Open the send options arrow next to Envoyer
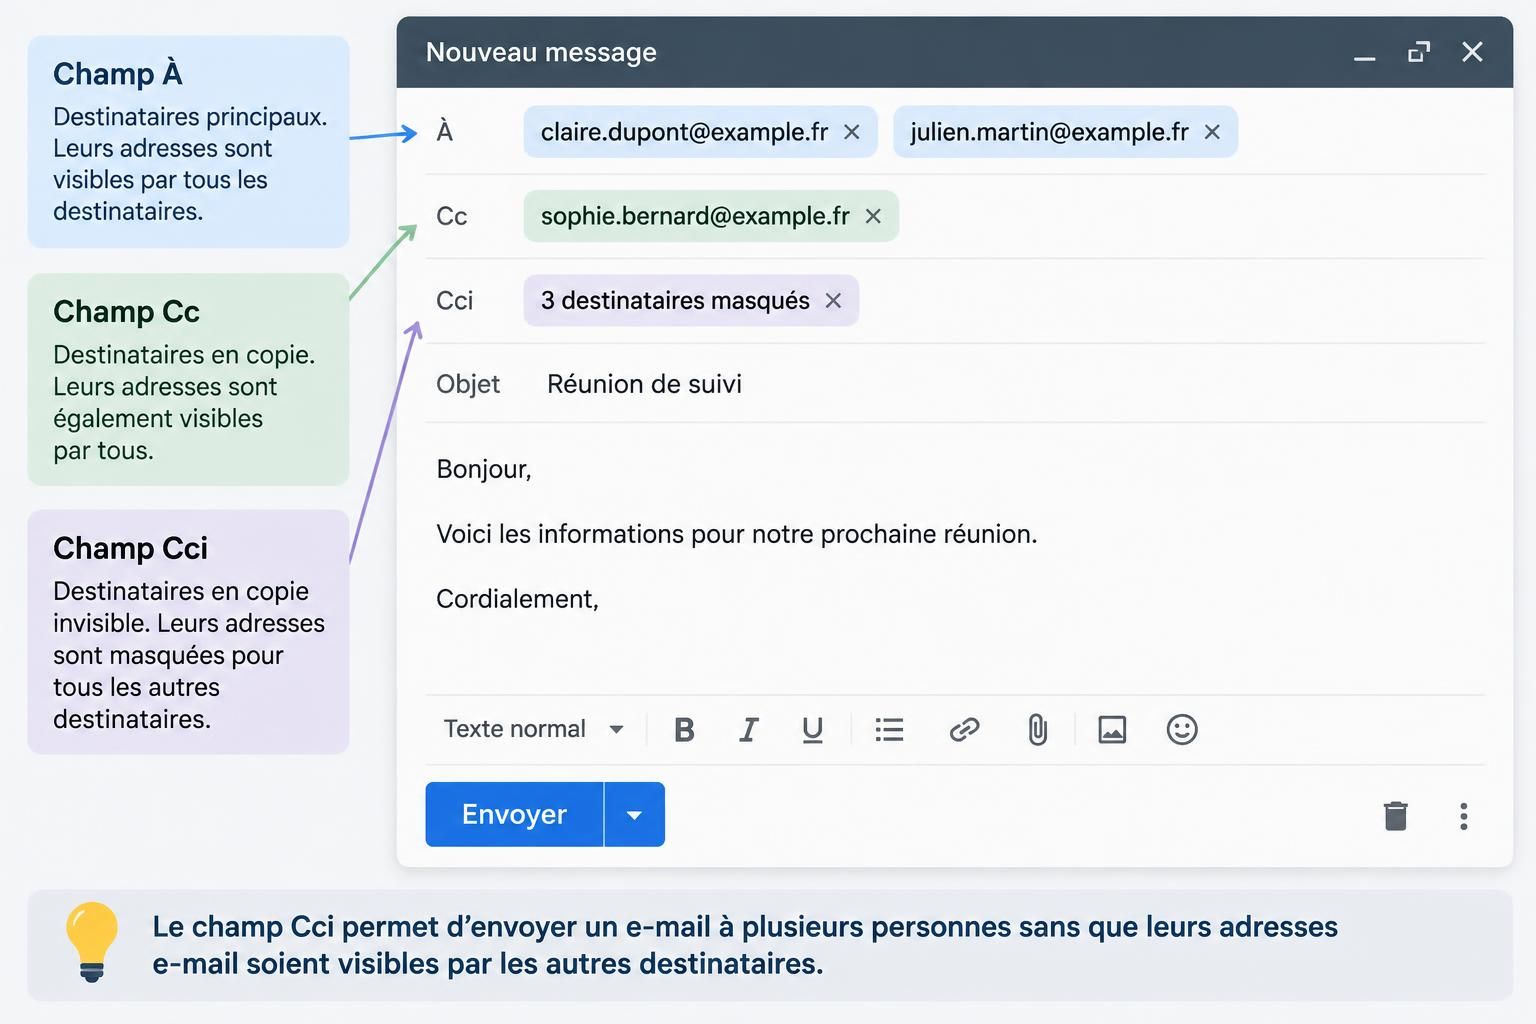 pyautogui.click(x=634, y=815)
